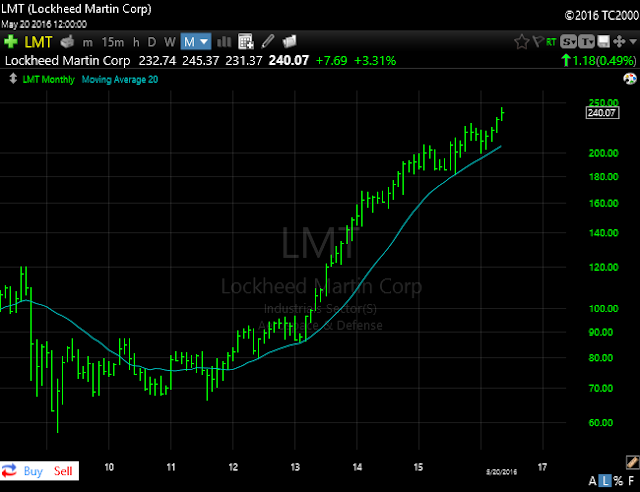Click the Sell button

(x=63, y=471)
